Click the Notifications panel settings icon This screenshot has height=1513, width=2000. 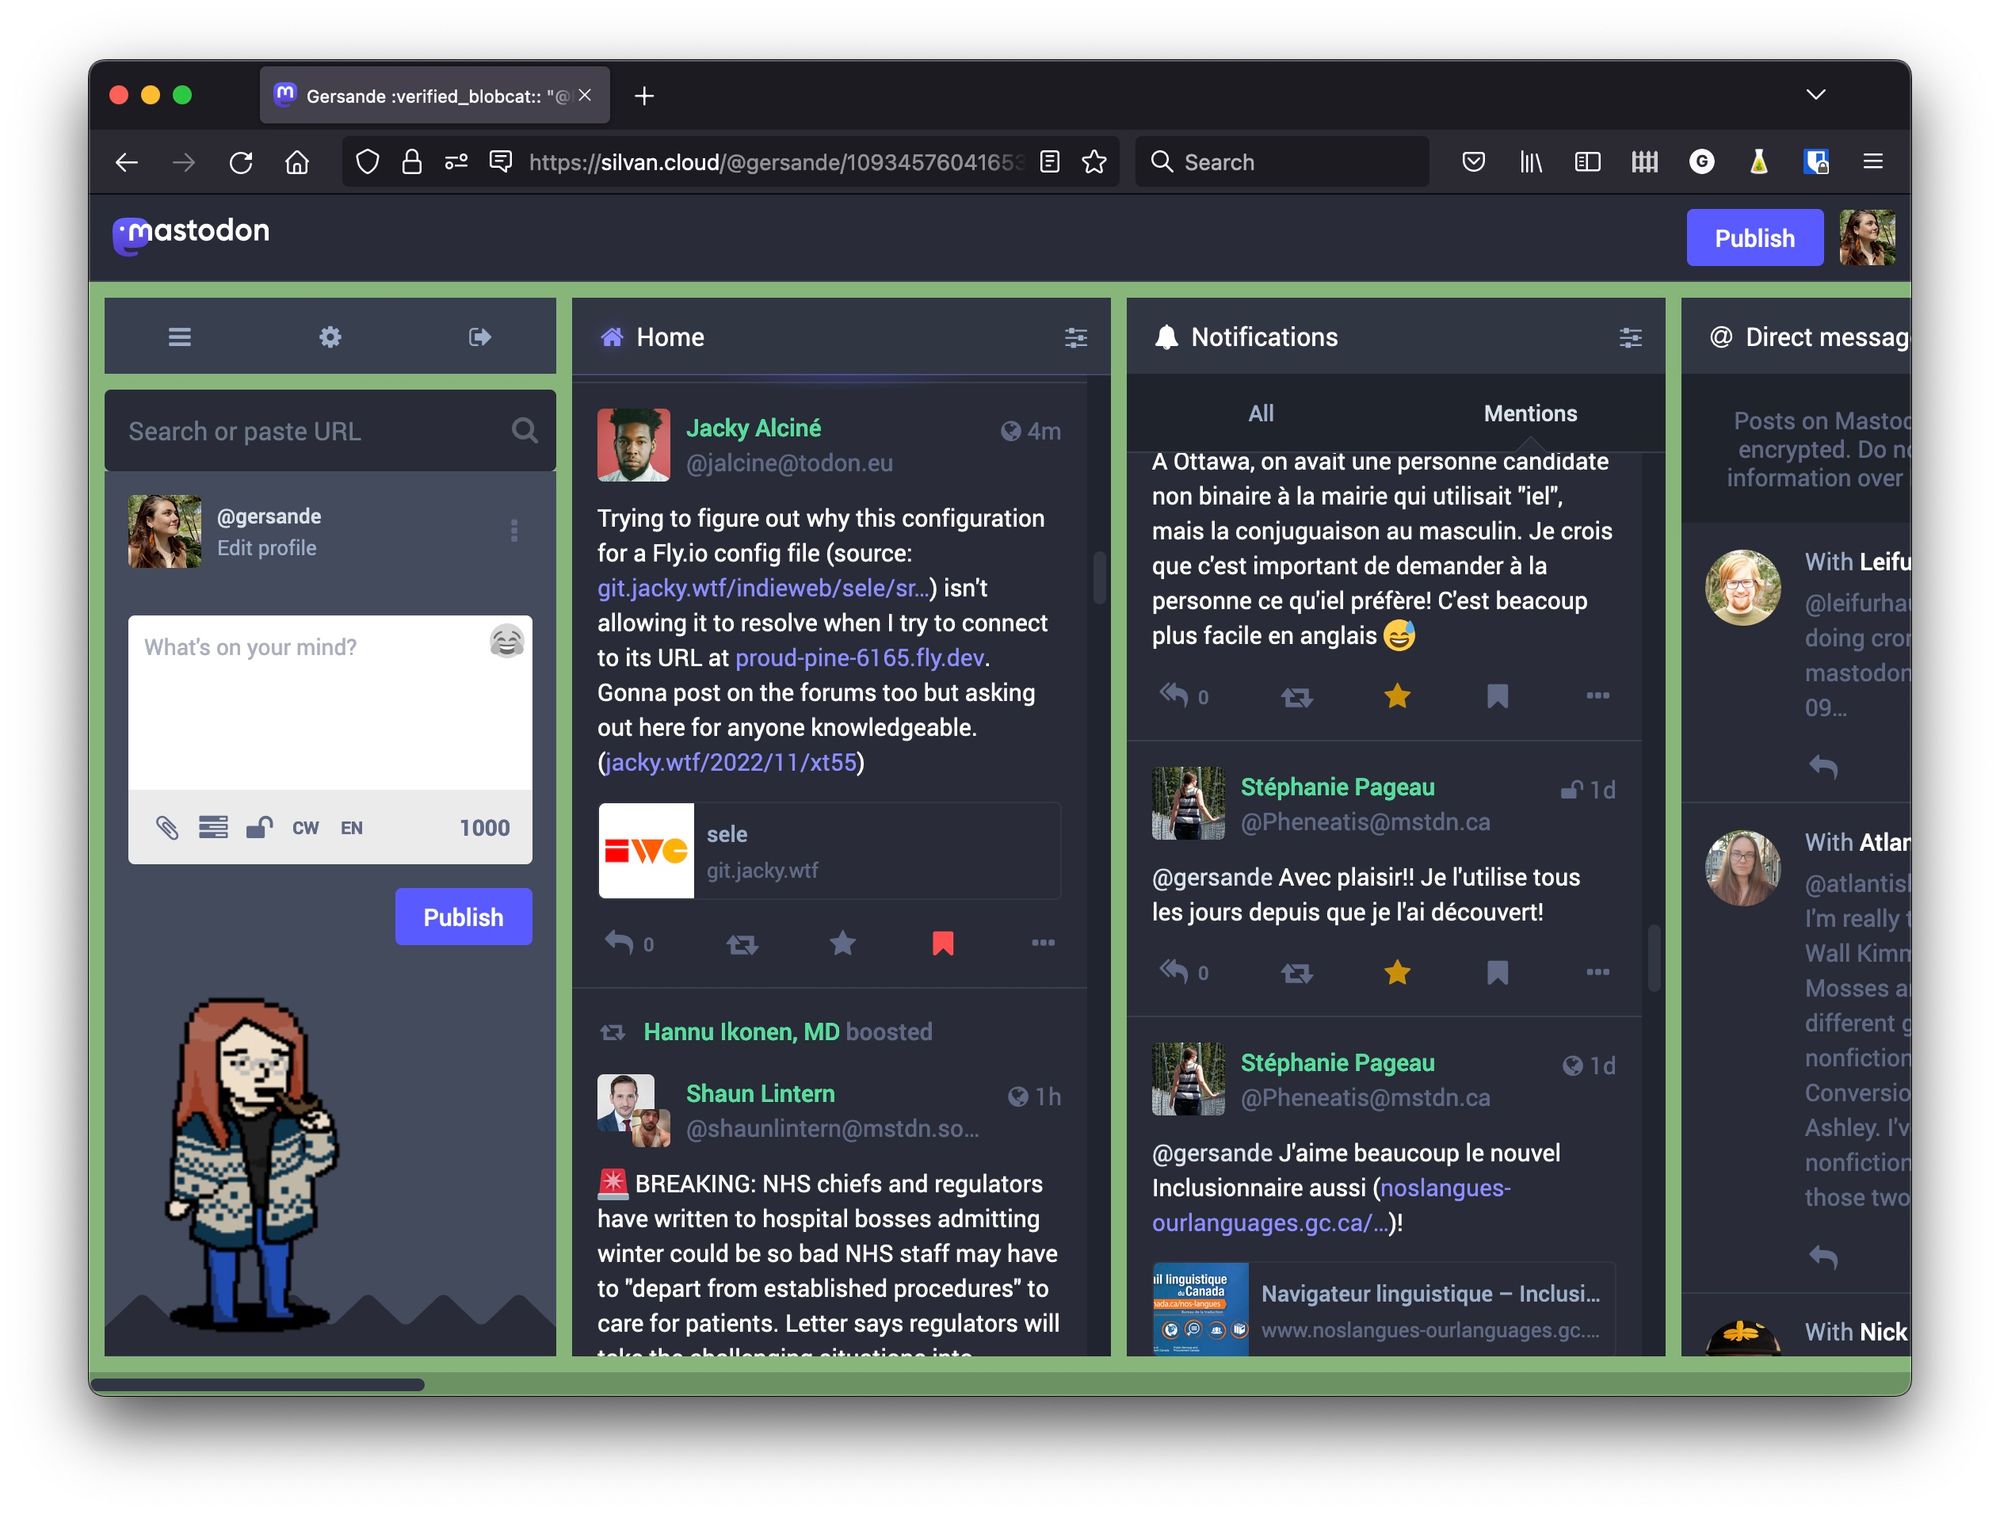point(1631,337)
